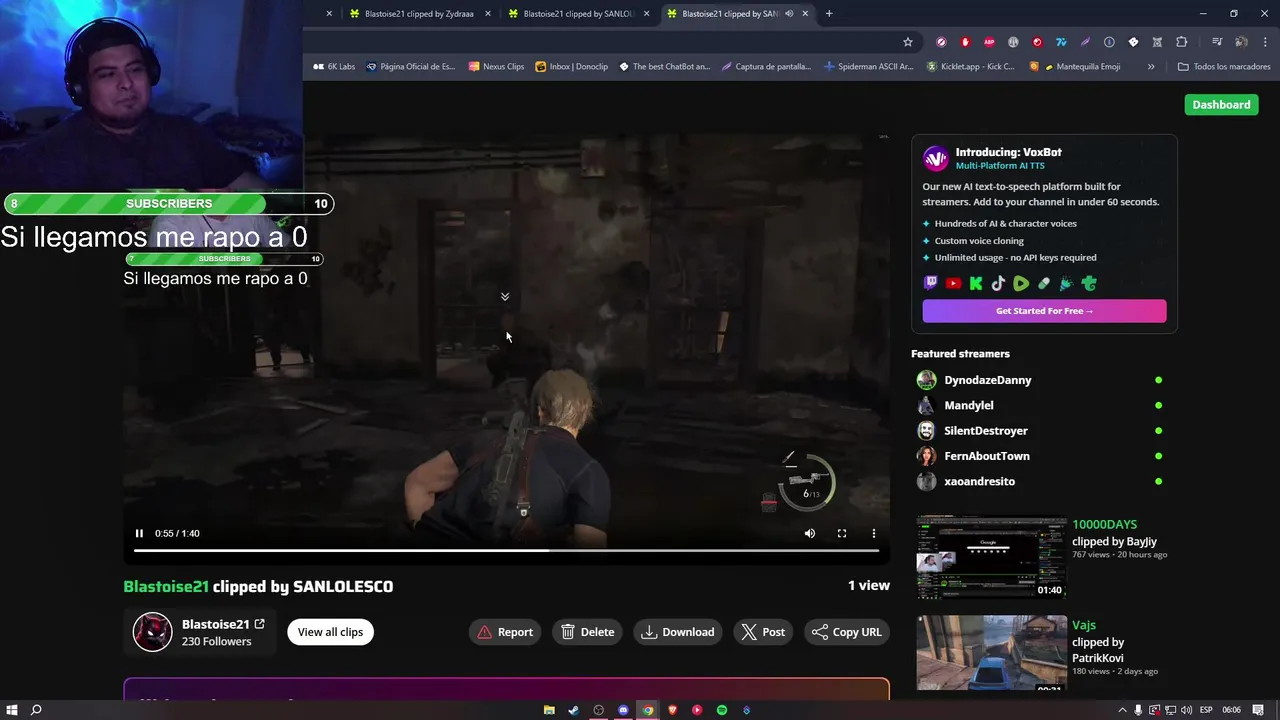Open the Windows Start menu
Screen dimensions: 1280x720
tap(12, 710)
